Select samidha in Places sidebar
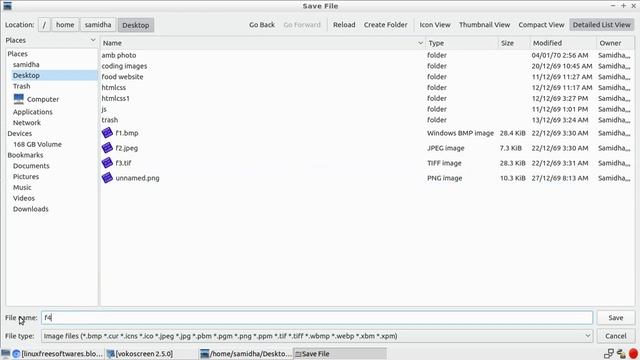The image size is (640, 360). coord(26,64)
